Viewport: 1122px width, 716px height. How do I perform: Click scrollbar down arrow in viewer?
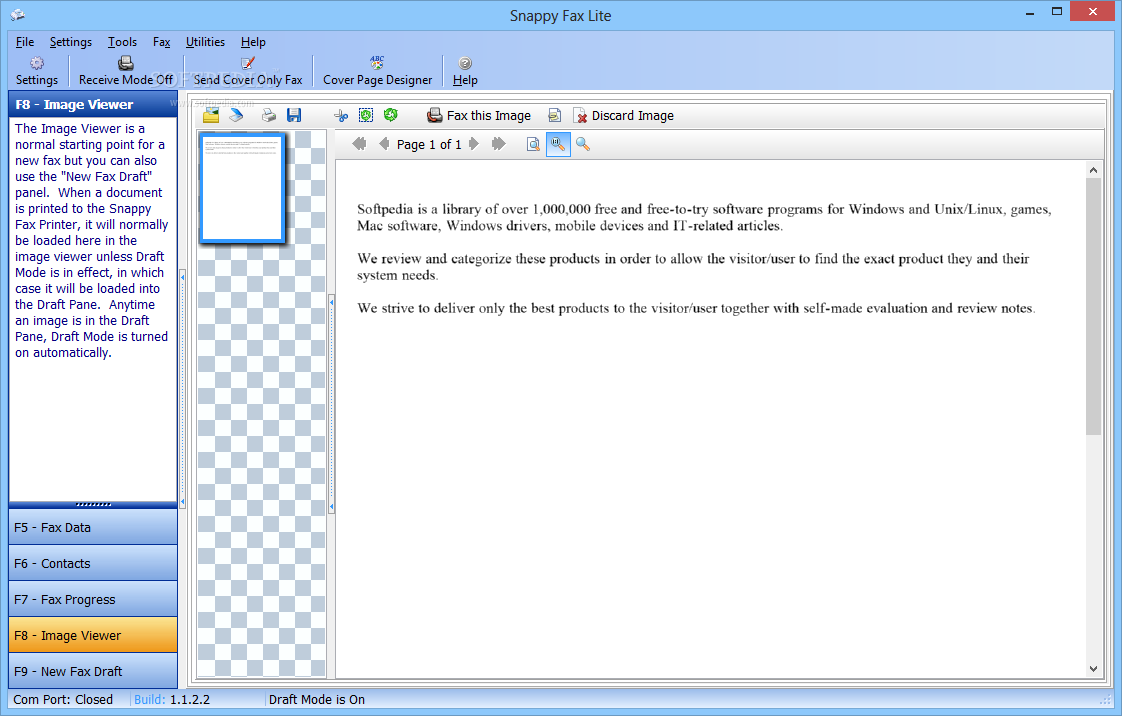(1093, 669)
